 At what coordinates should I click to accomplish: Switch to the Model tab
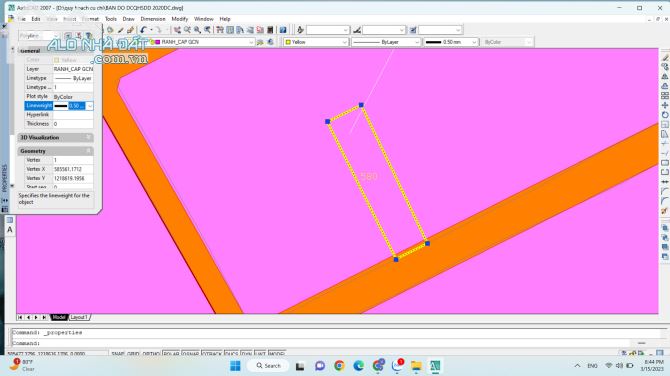click(x=59, y=317)
